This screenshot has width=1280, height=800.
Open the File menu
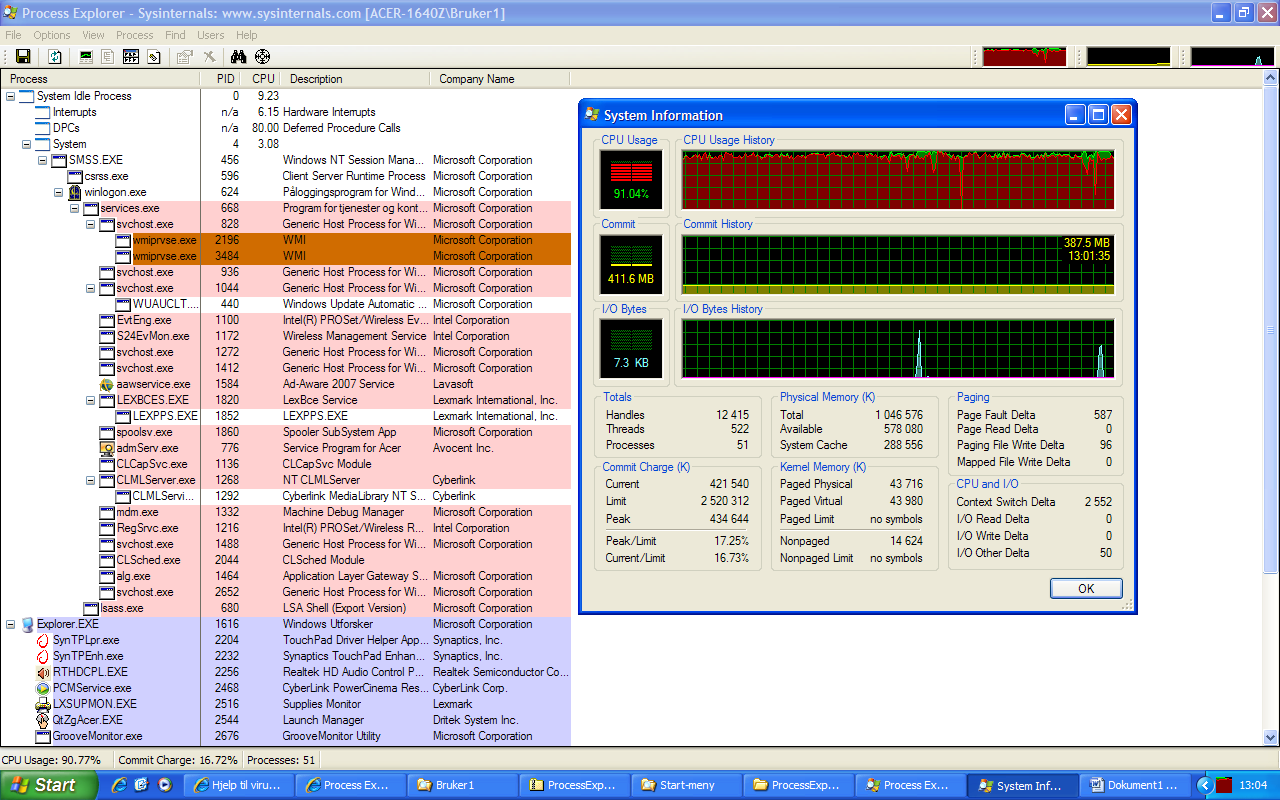pyautogui.click(x=13, y=35)
